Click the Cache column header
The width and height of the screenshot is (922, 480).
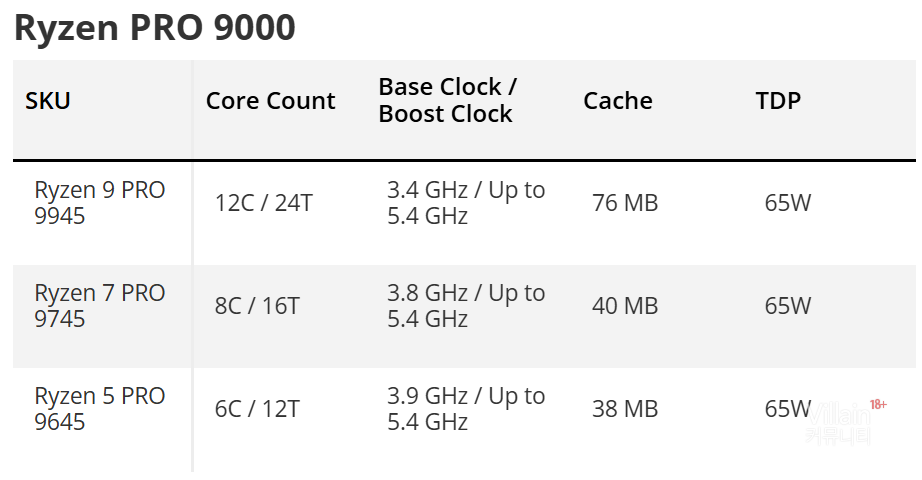tap(617, 101)
